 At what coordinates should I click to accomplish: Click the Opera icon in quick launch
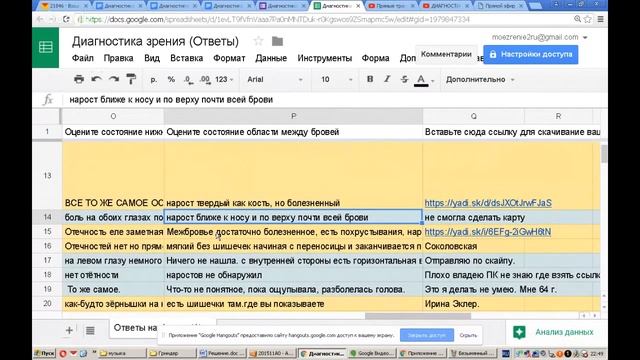(63, 353)
